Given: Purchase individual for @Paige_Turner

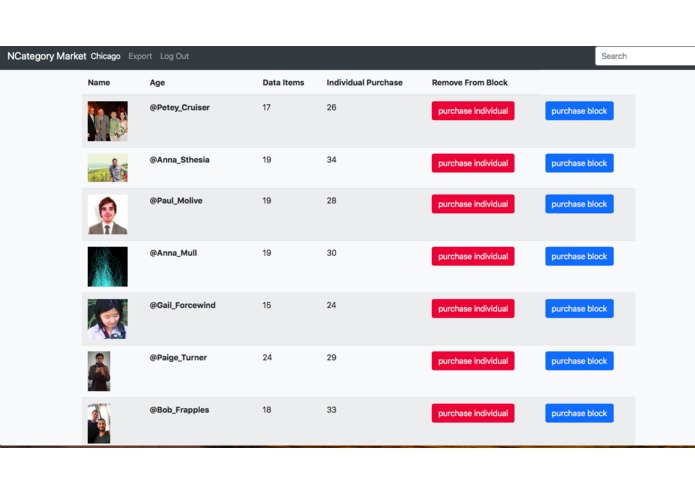Looking at the screenshot, I should pyautogui.click(x=473, y=361).
